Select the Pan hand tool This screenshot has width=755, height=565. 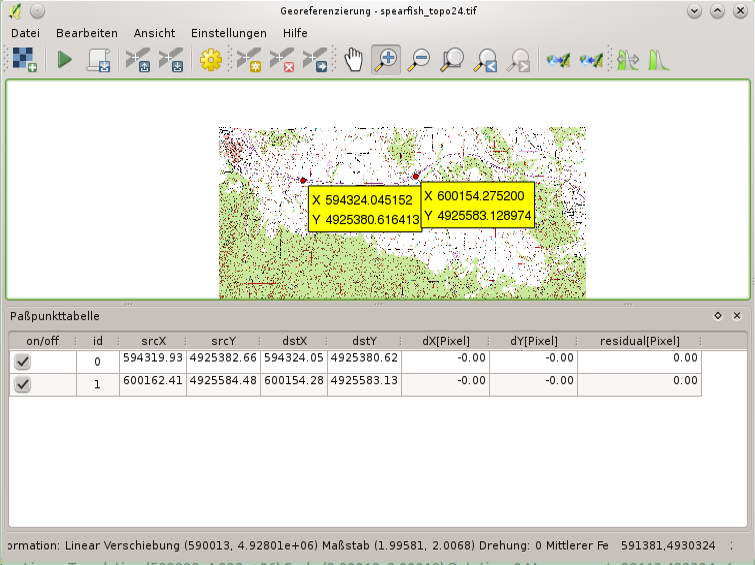pyautogui.click(x=353, y=60)
